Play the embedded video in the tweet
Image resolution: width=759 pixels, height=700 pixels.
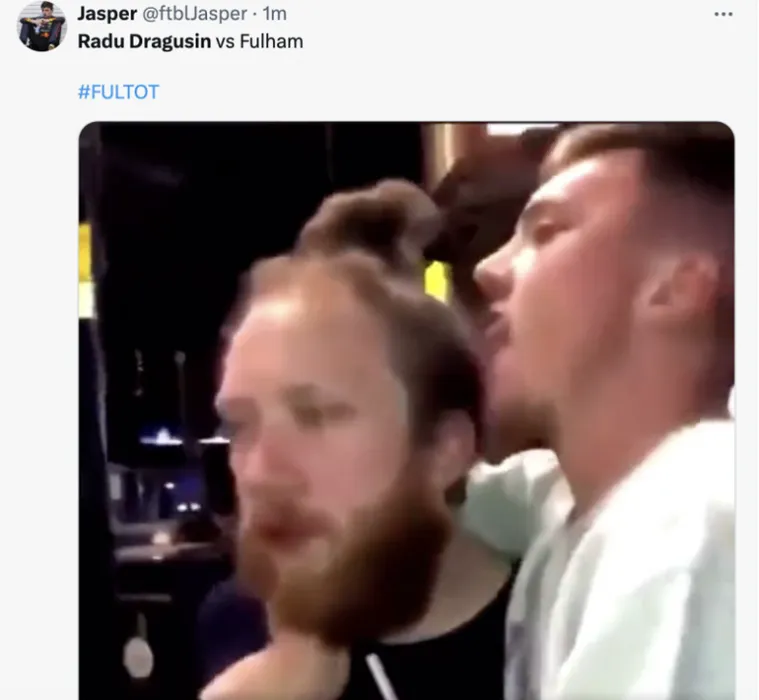[x=407, y=411]
